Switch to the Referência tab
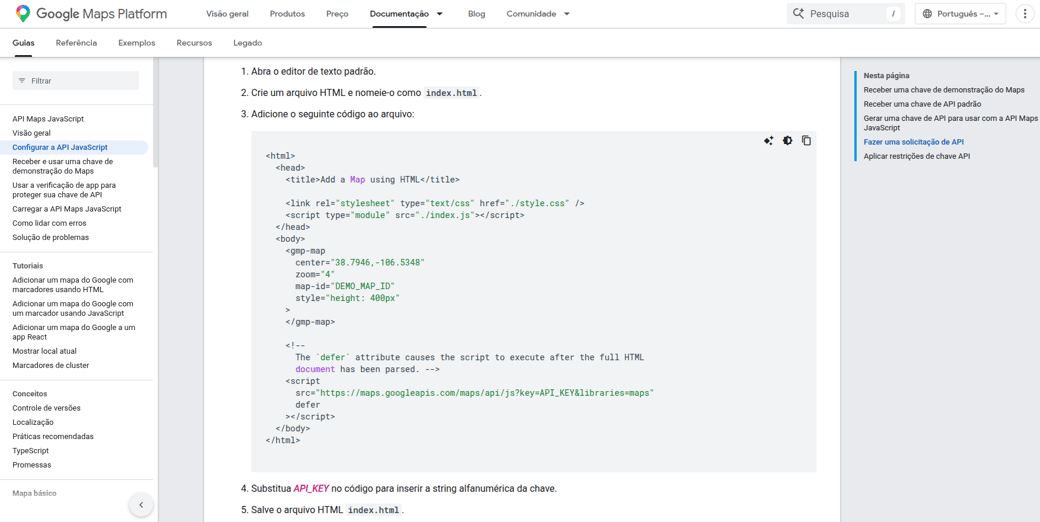This screenshot has height=522, width=1040. coord(76,42)
